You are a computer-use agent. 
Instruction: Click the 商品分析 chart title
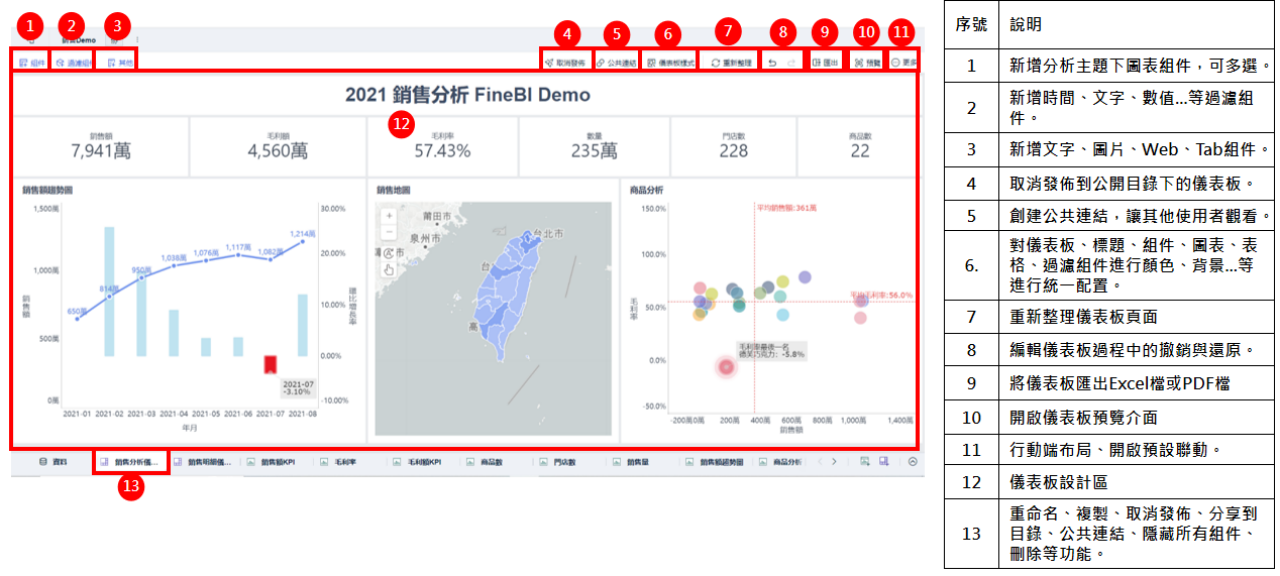tap(645, 189)
